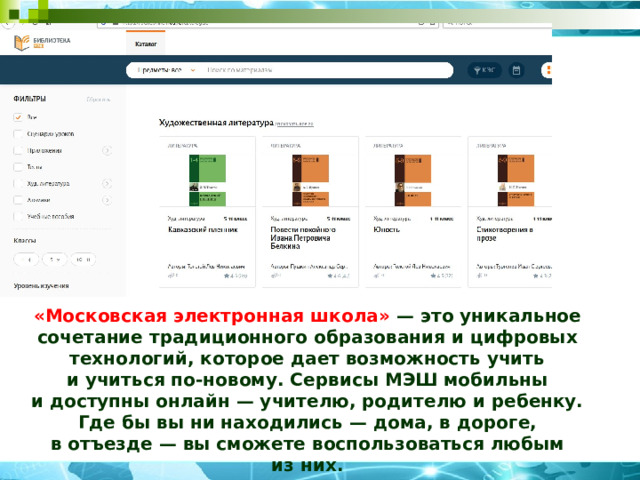
Task: Check the Тесты filter checkbox
Action: [x=18, y=167]
